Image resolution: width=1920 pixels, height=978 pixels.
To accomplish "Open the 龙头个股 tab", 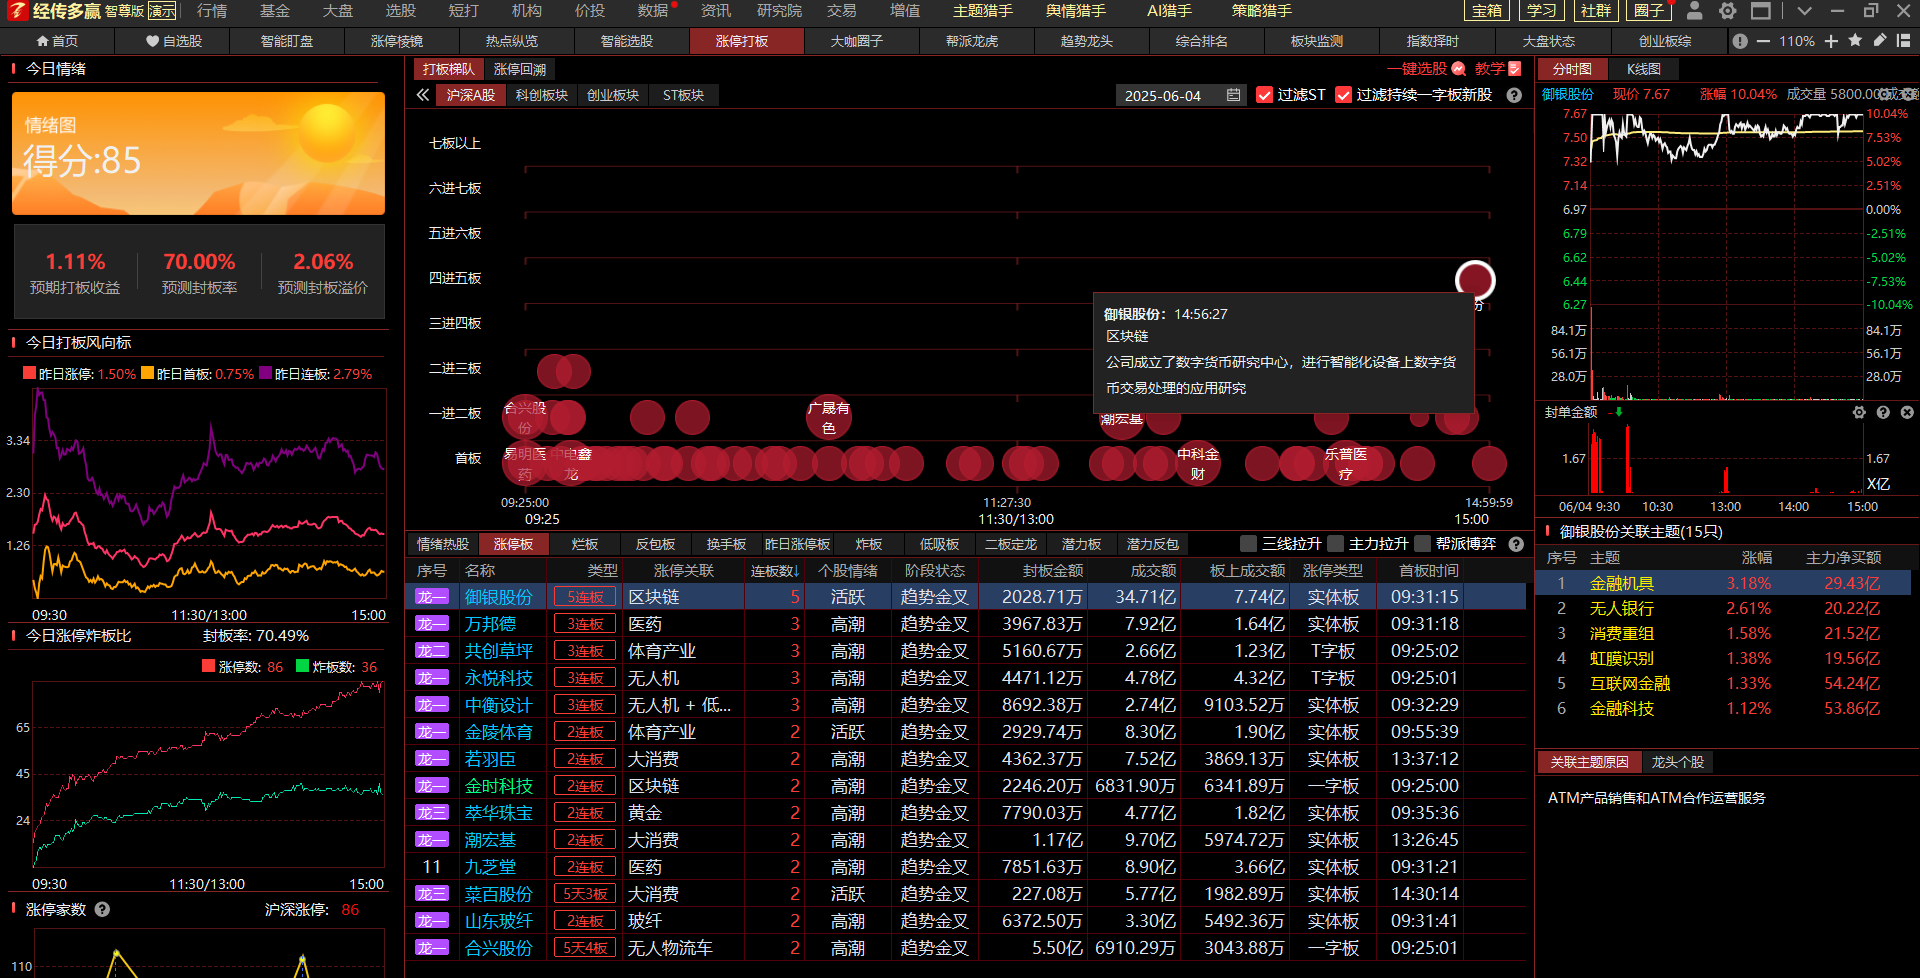I will (x=1677, y=762).
